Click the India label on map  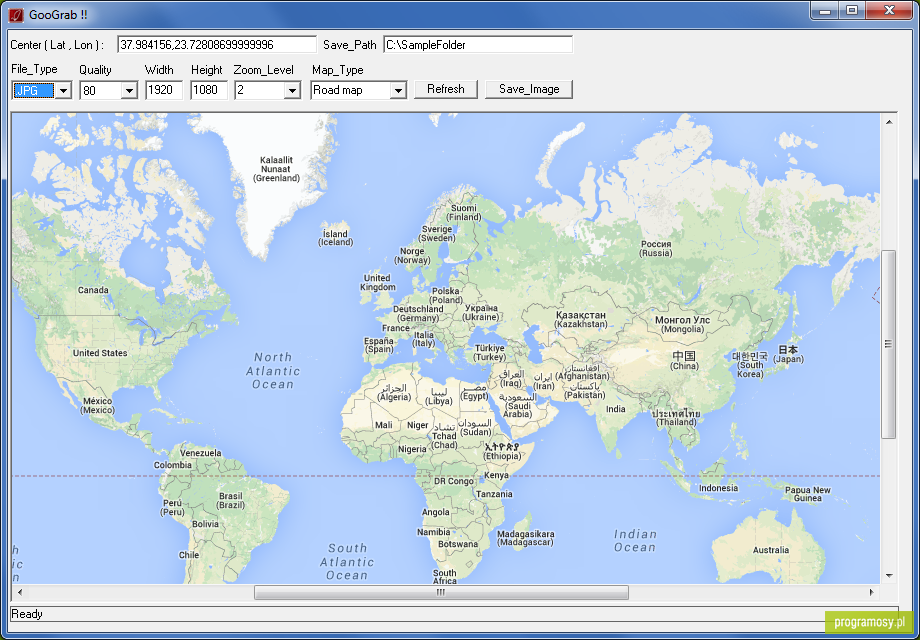click(x=615, y=409)
